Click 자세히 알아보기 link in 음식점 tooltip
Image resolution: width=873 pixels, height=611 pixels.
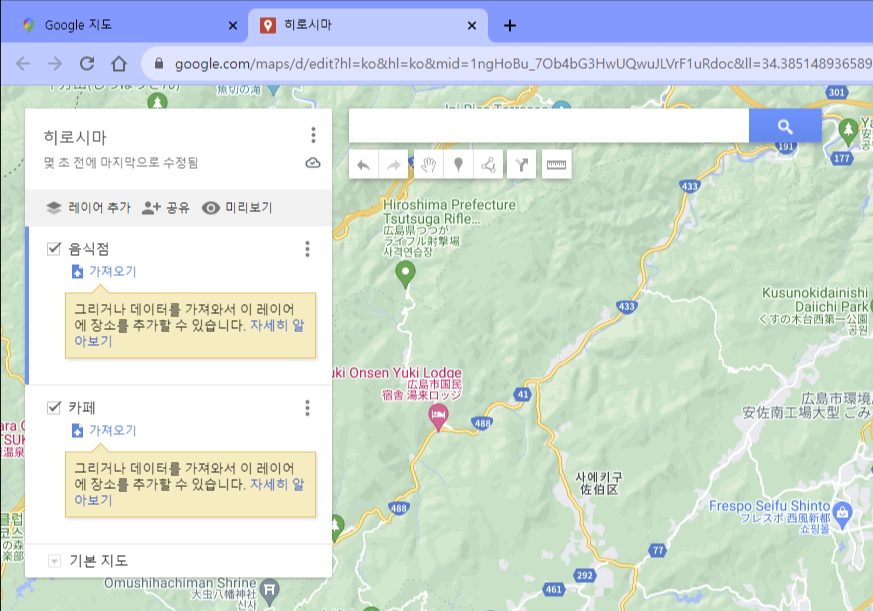coord(277,325)
